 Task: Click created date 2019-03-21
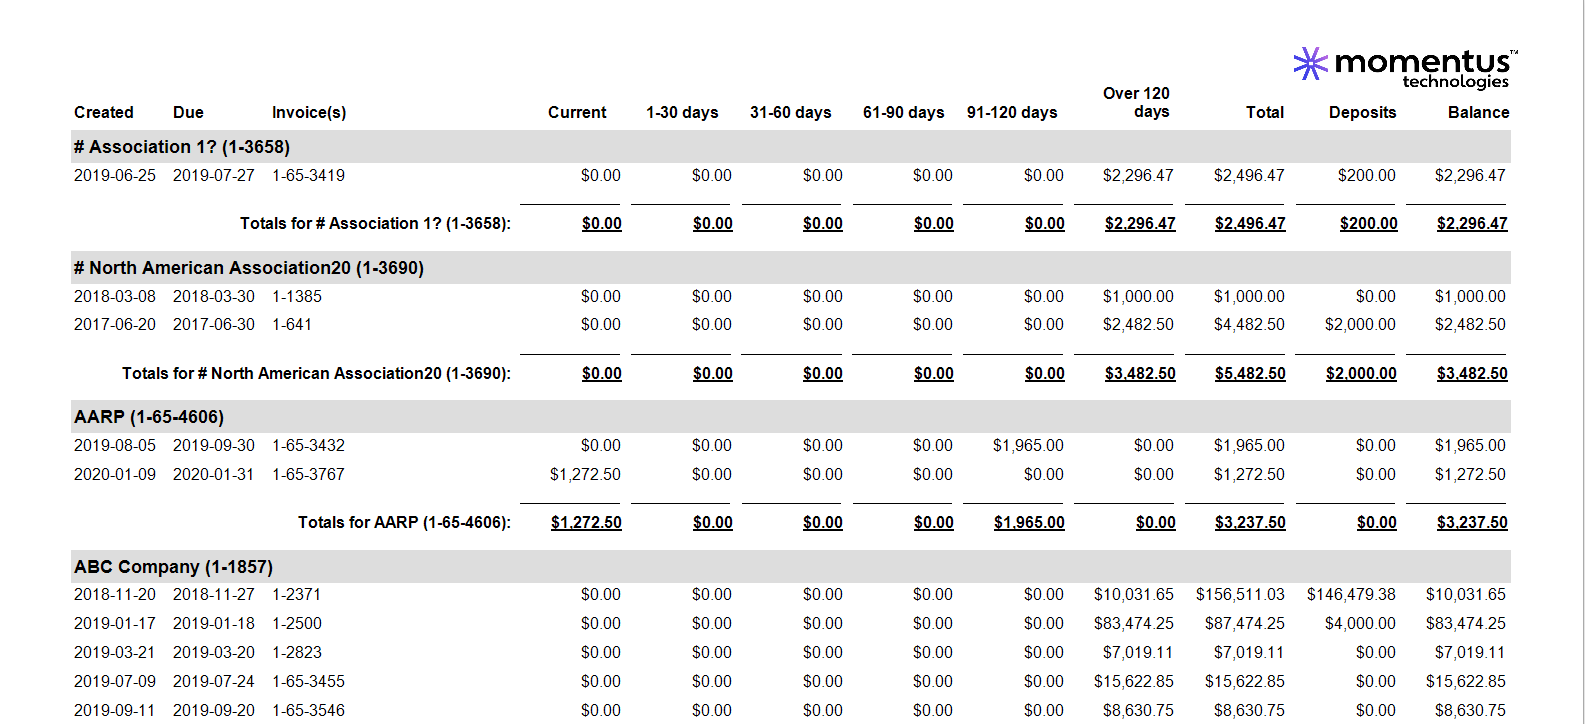point(115,652)
